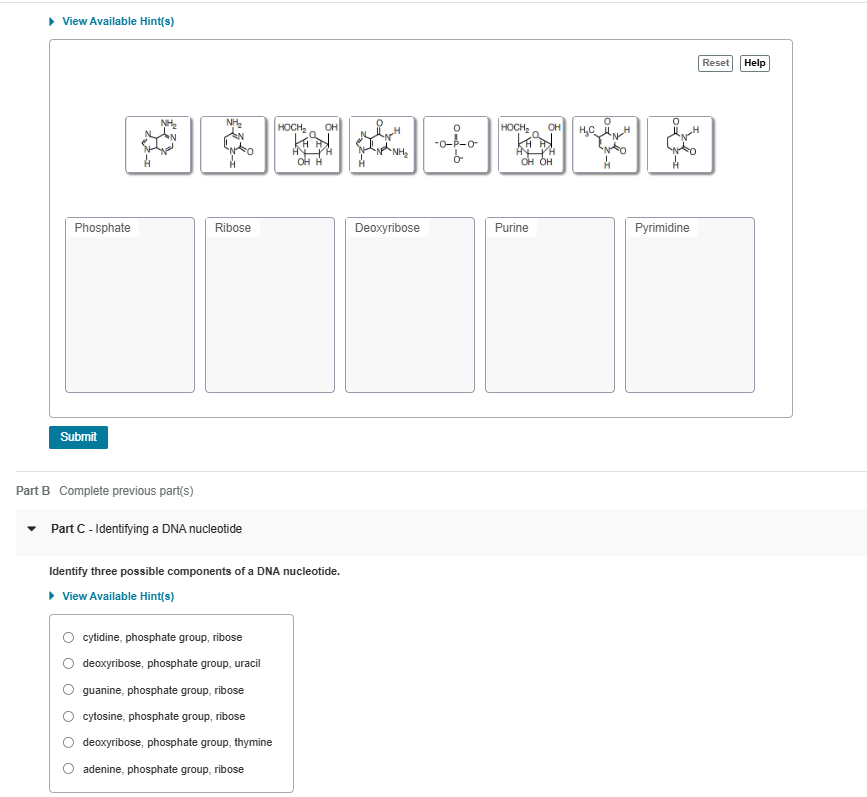Select the cytosine structure tile
867x797 pixels.
tap(233, 145)
